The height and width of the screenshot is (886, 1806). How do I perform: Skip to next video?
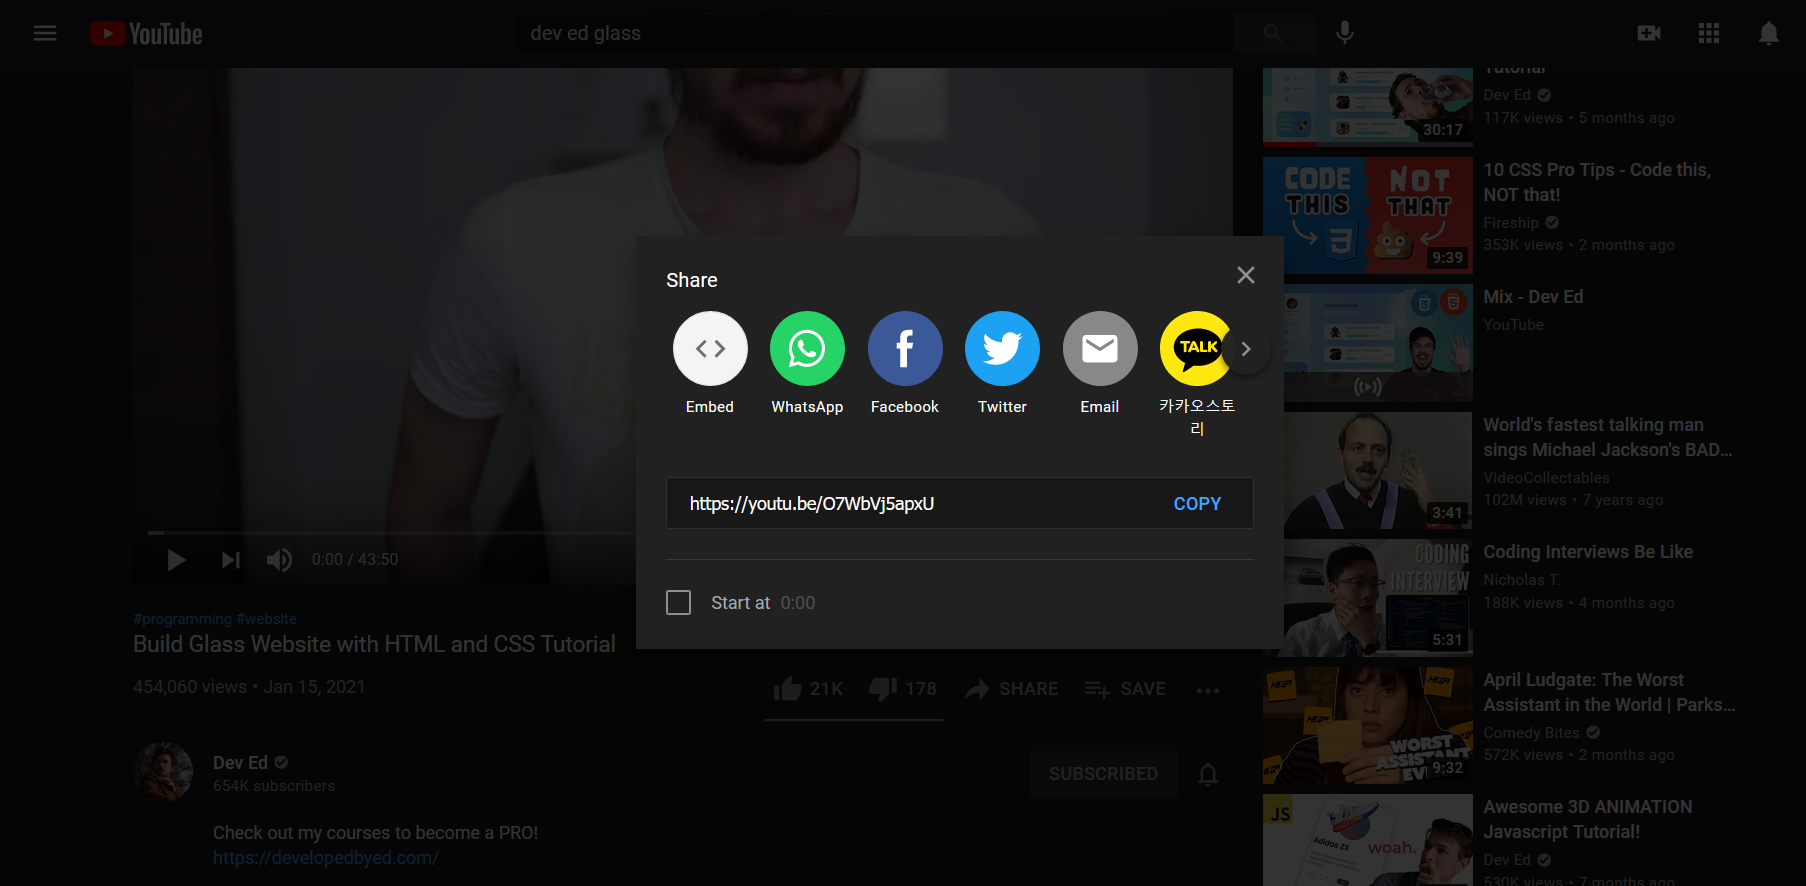pos(230,560)
